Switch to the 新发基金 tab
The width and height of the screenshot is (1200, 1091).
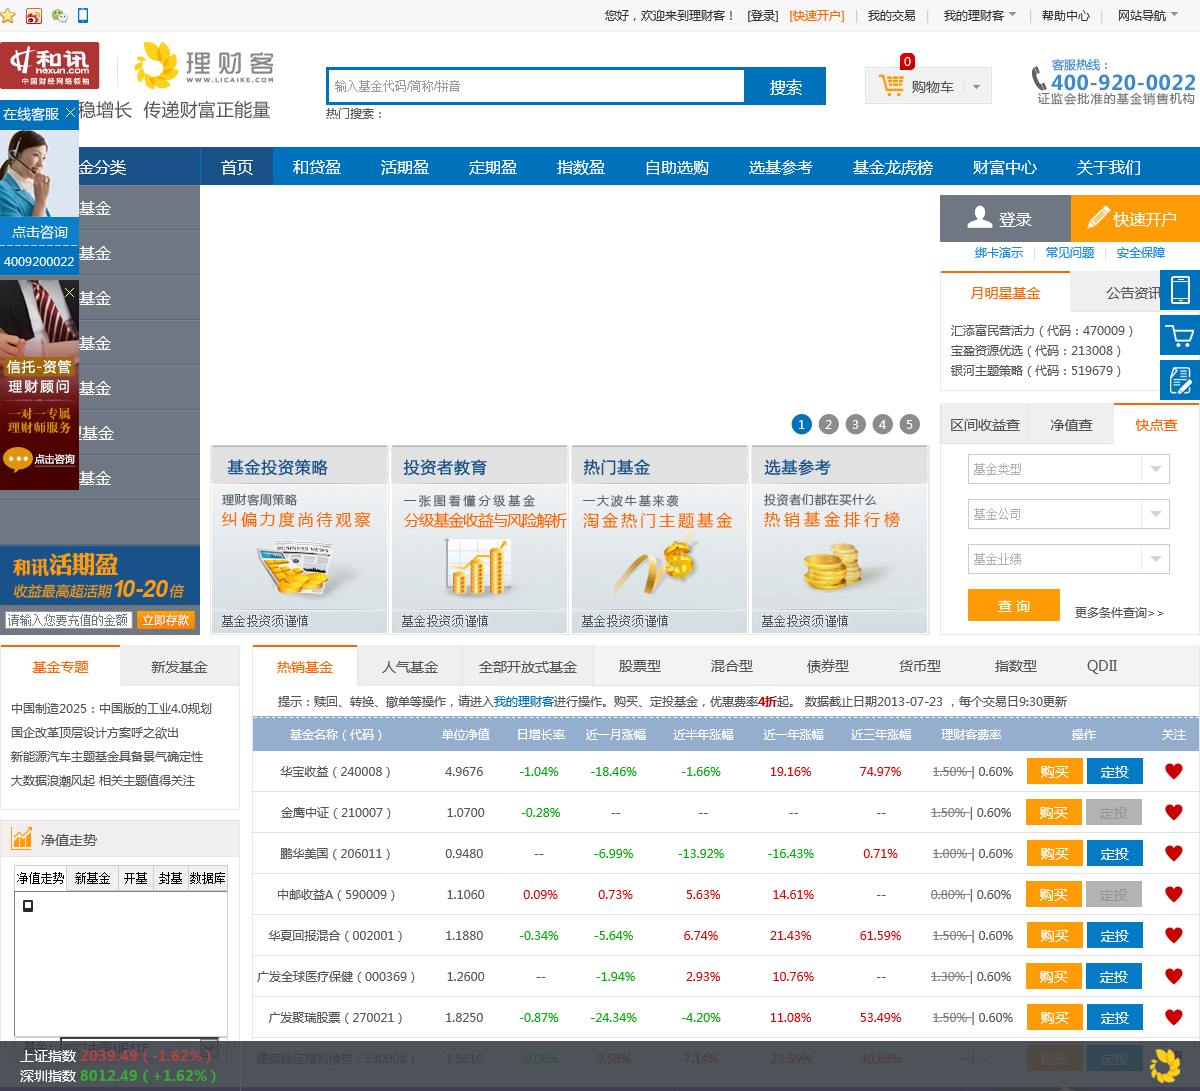pos(179,666)
